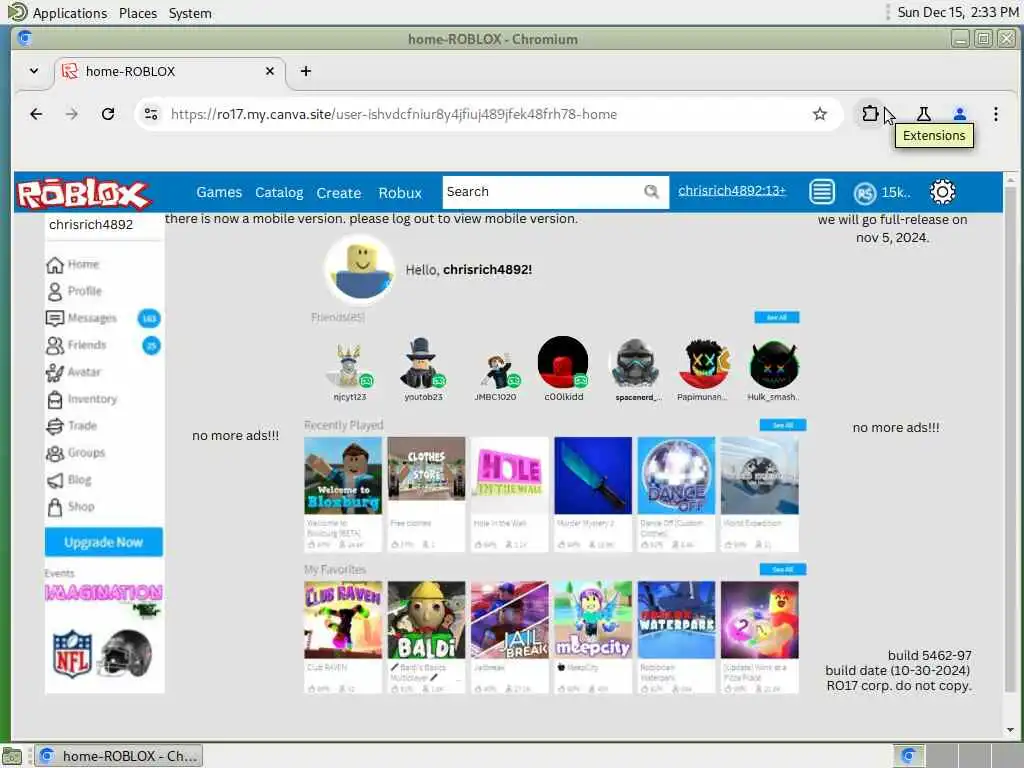Open the Chromium three-dot menu
Image resolution: width=1024 pixels, height=768 pixels.
tap(995, 114)
